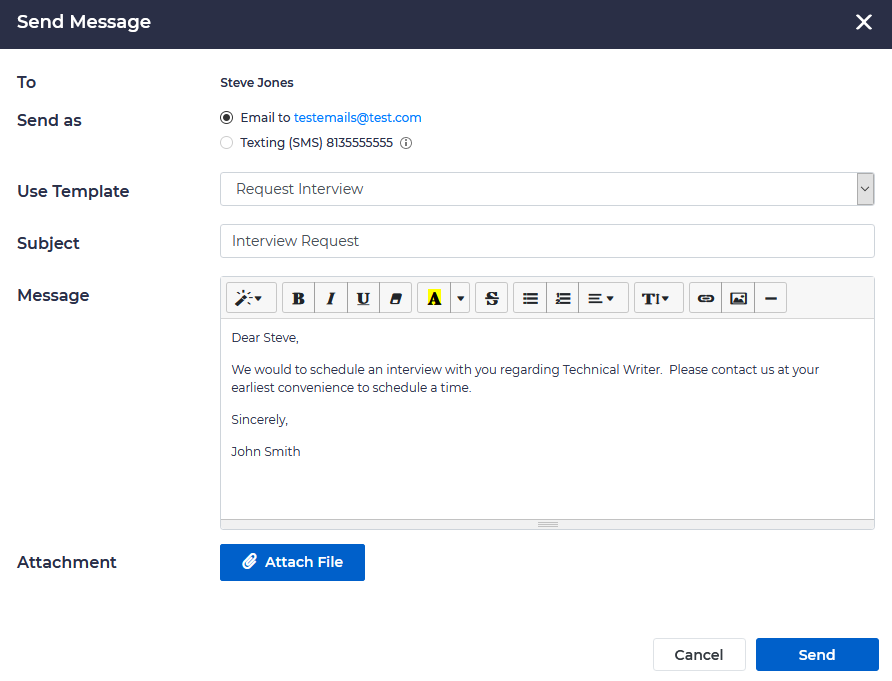Apply strikethrough to message text
892x681 pixels.
coord(491,297)
